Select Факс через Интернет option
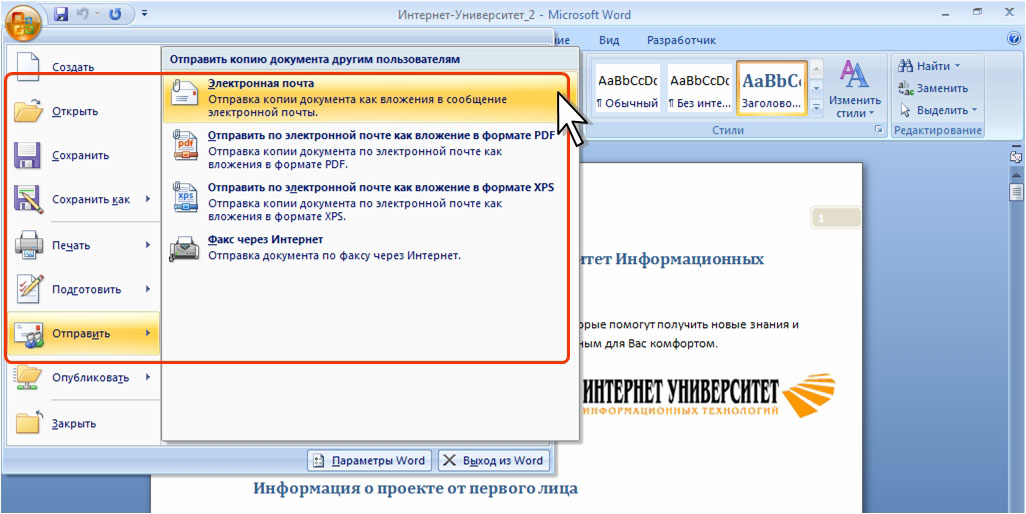This screenshot has height=514, width=1026. [265, 240]
